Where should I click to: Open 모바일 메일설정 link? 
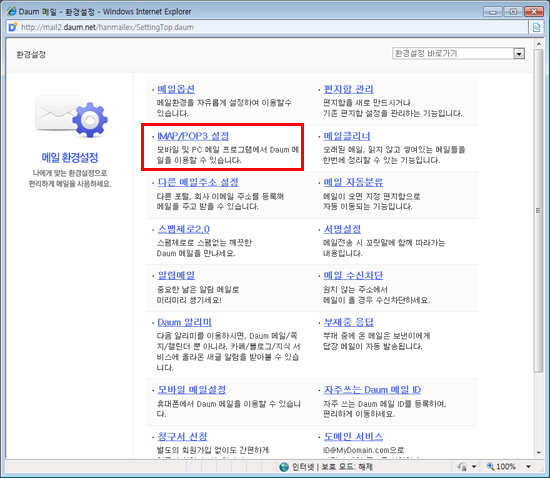[192, 390]
